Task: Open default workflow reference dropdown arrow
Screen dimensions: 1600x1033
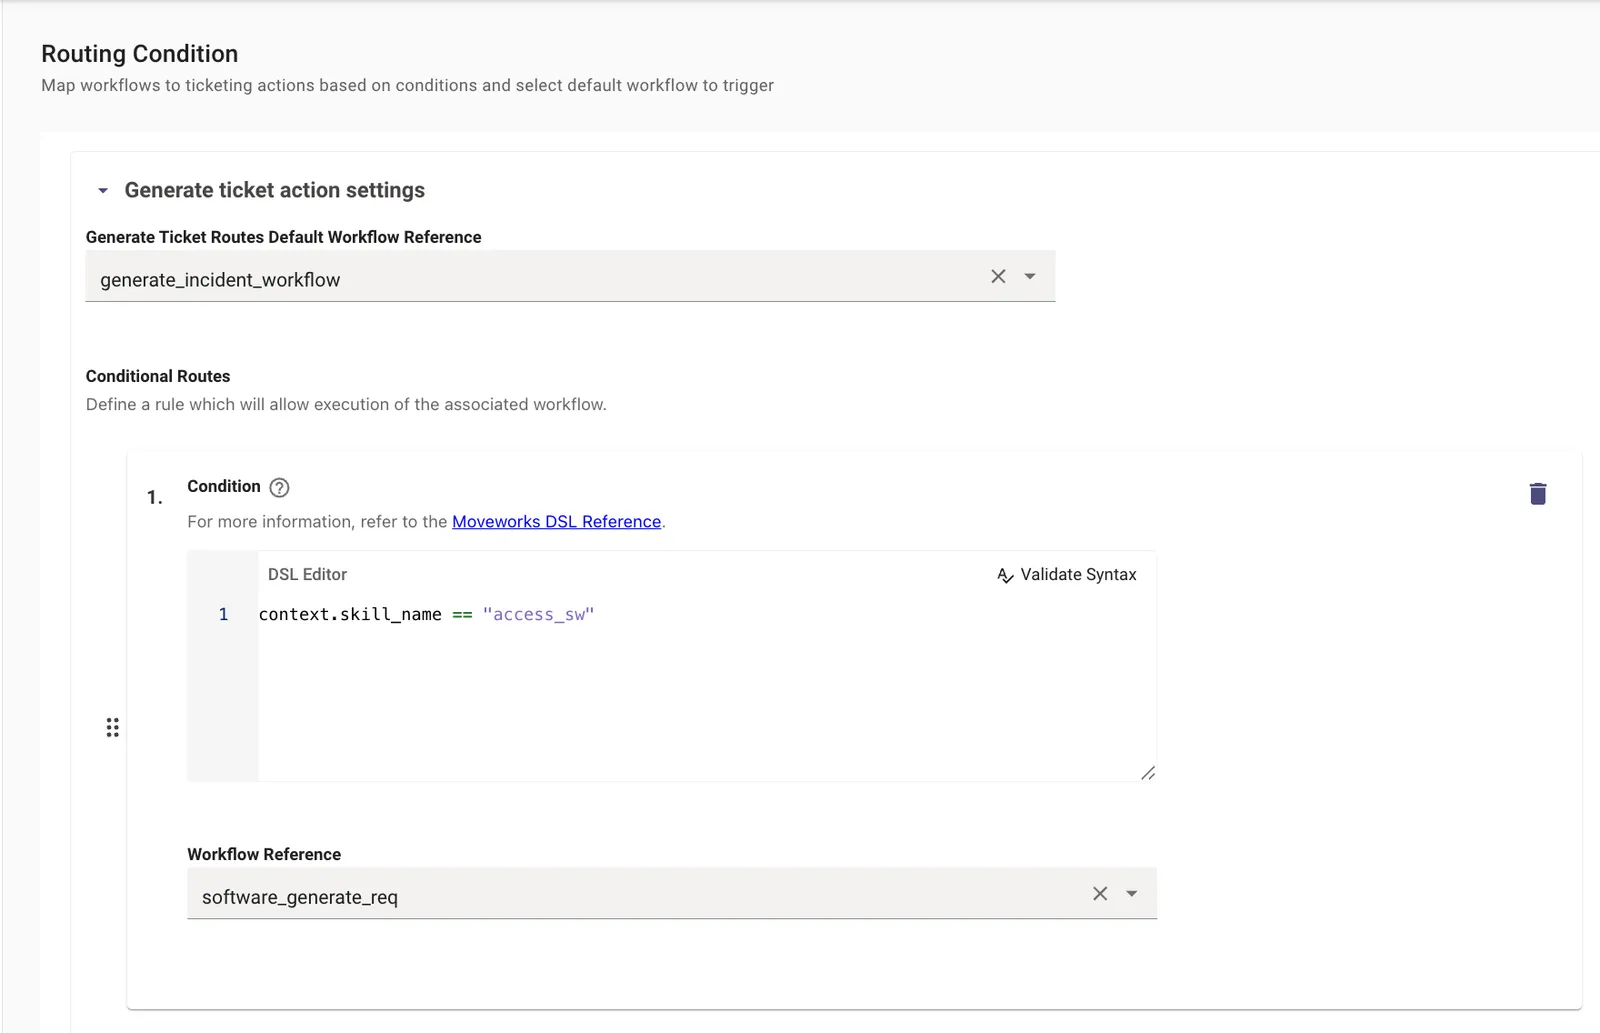Action: pyautogui.click(x=1030, y=276)
